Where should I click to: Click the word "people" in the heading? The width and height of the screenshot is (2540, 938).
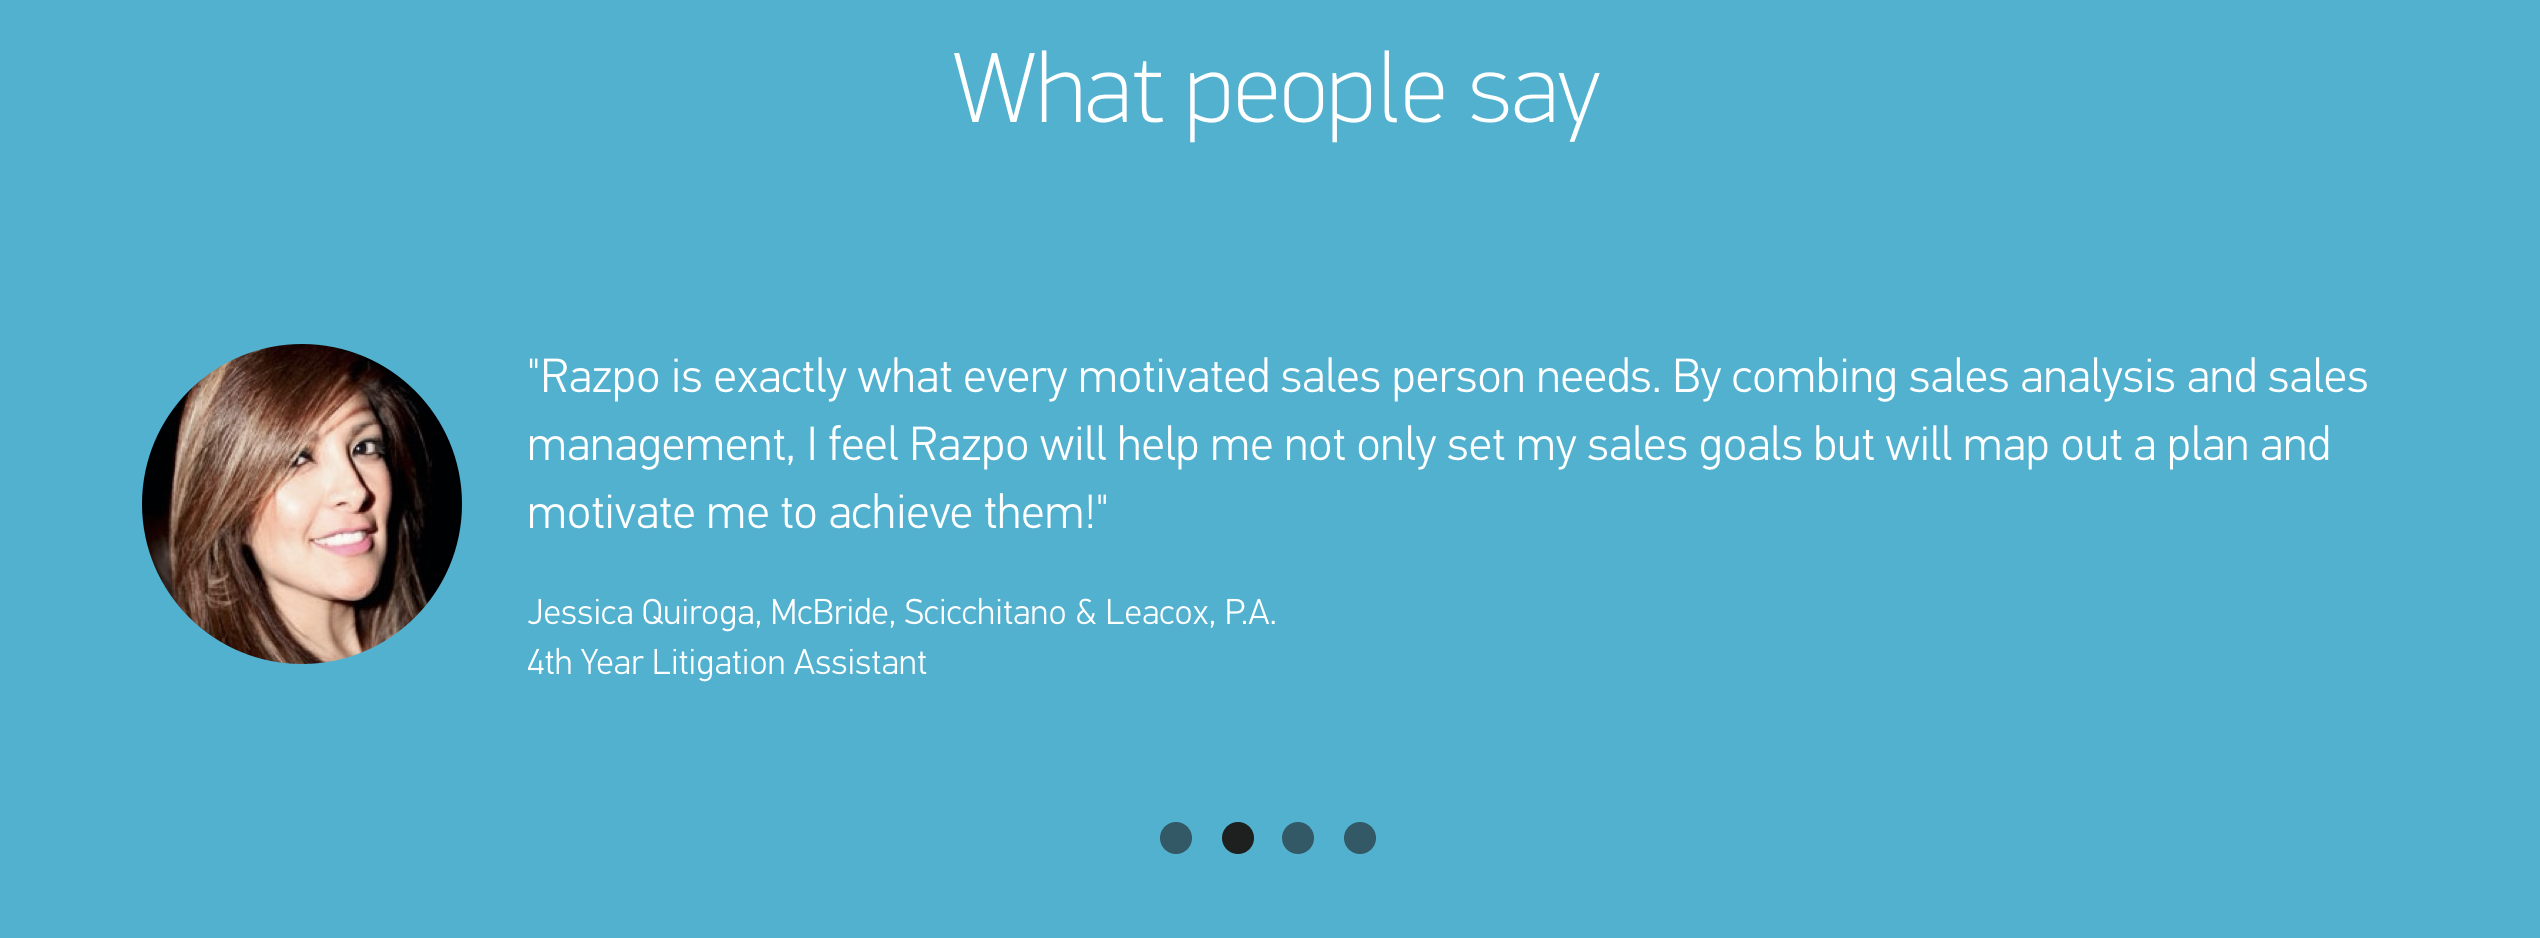point(1315,92)
